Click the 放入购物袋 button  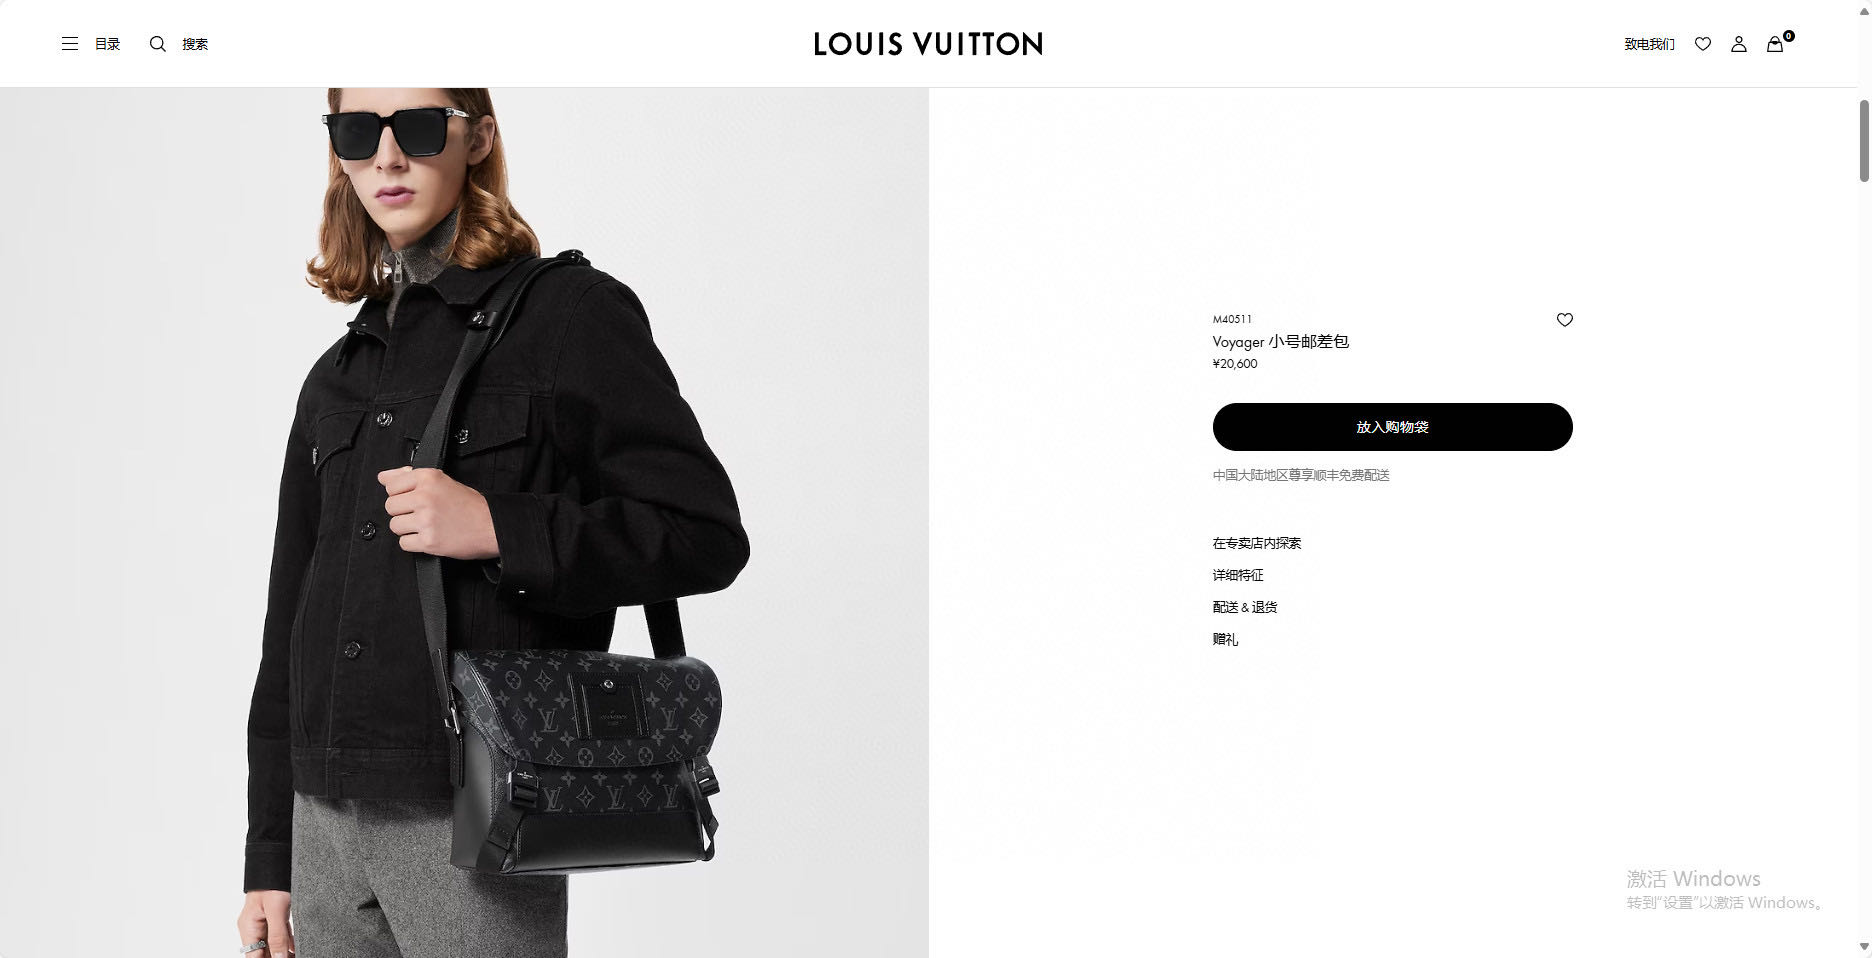point(1392,427)
